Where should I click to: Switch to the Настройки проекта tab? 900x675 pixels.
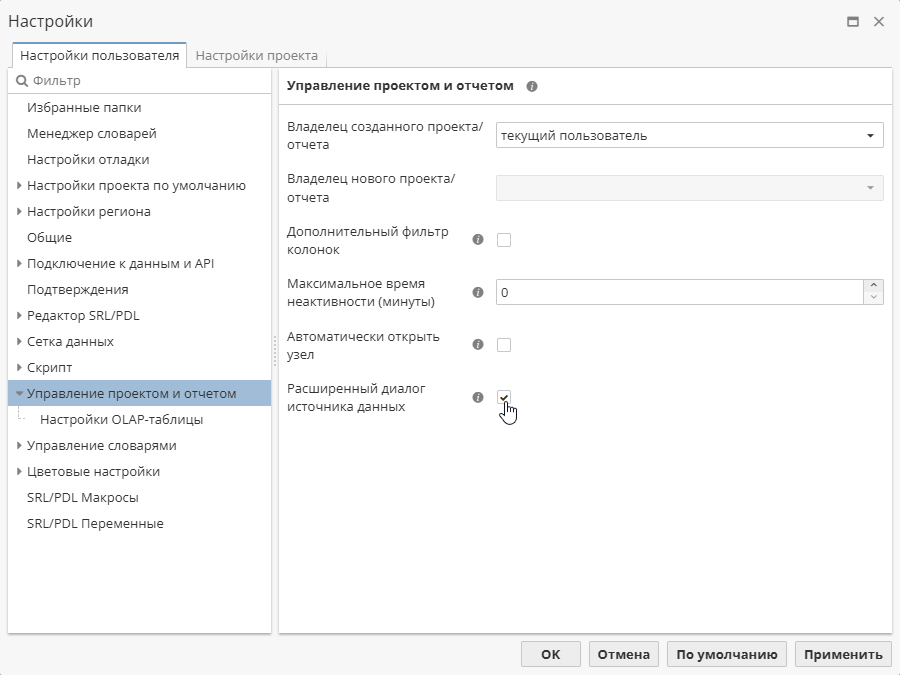coord(256,56)
